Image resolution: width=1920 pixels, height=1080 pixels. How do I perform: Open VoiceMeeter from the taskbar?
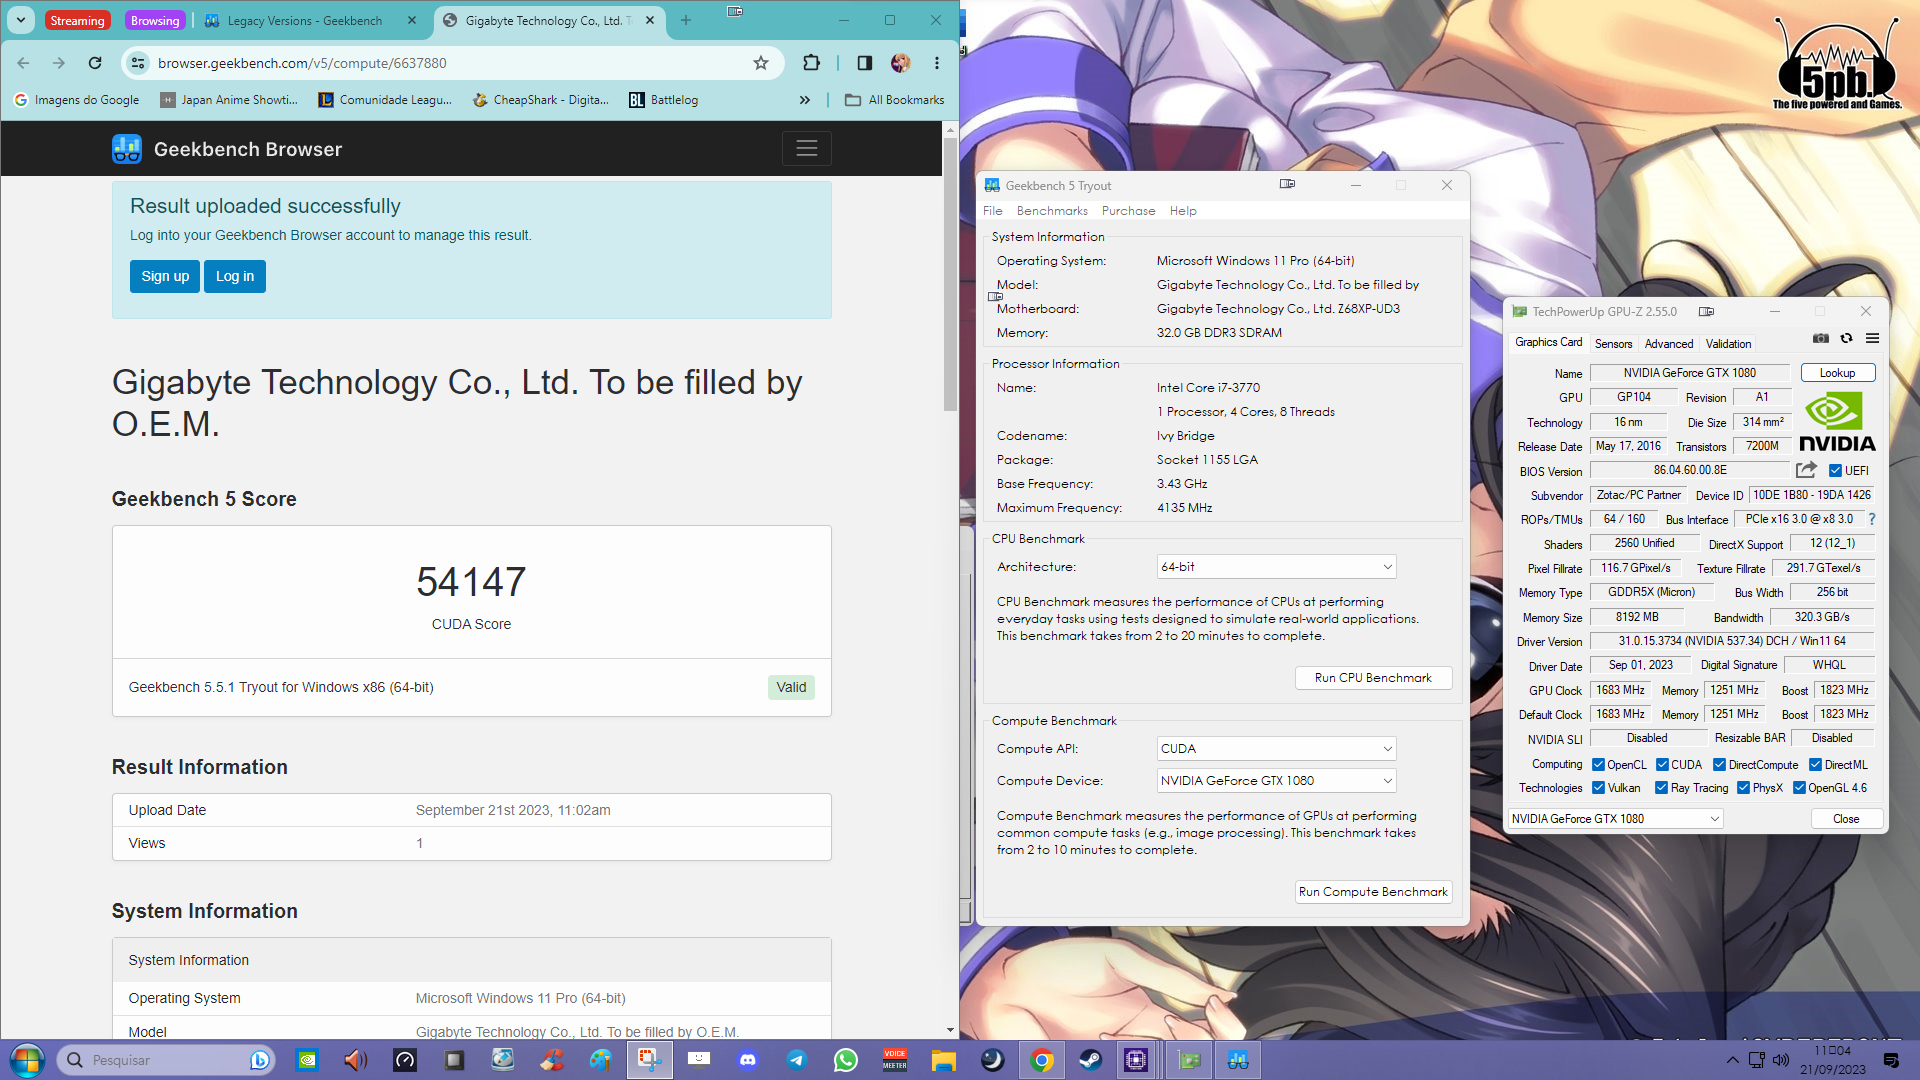pos(895,1060)
